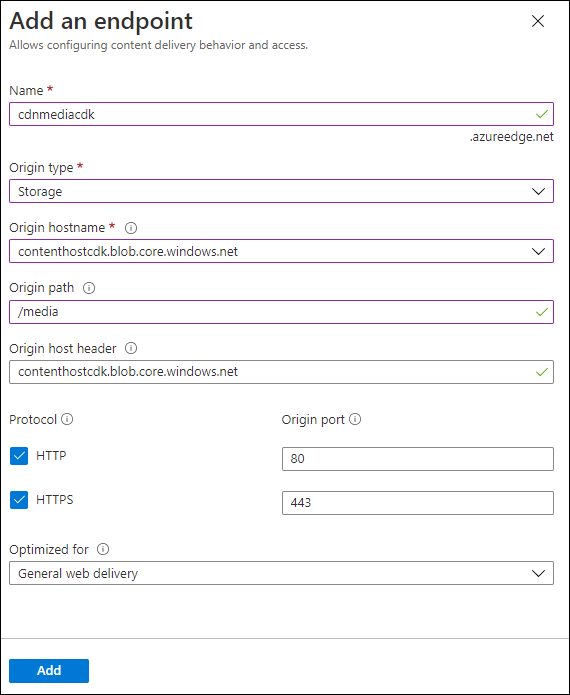
Task: Uncheck the HTTP protocol checkbox
Action: 19,456
